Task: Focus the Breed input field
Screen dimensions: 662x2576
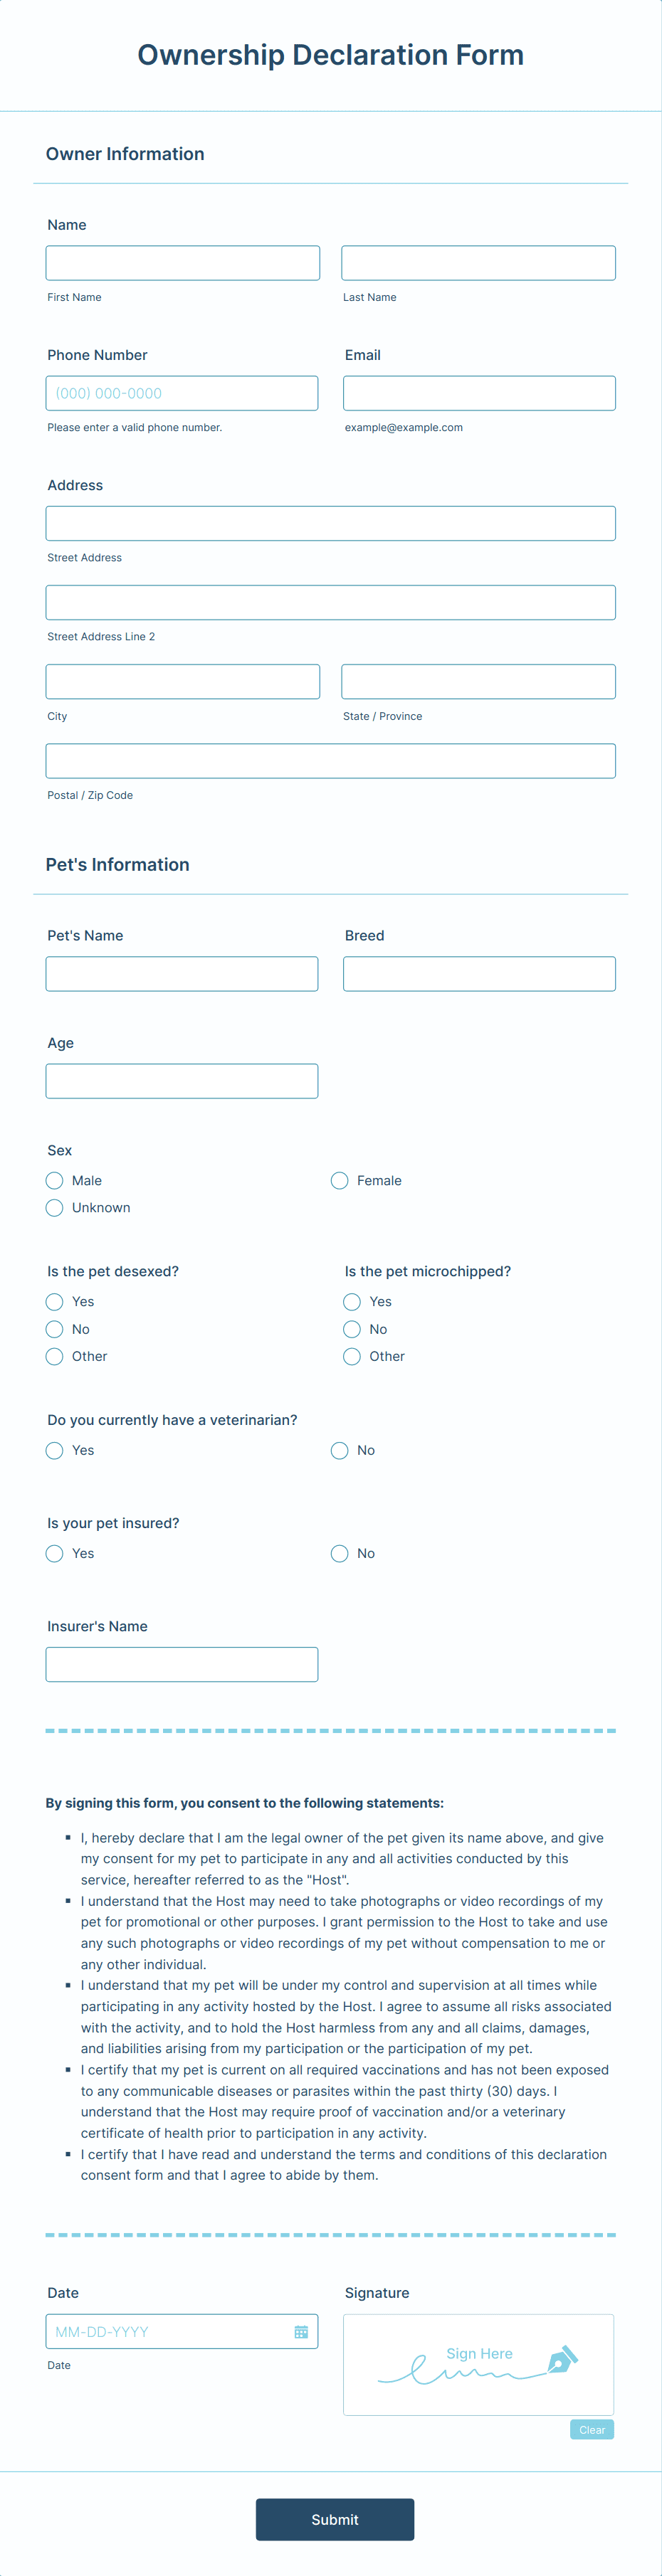Action: (479, 974)
